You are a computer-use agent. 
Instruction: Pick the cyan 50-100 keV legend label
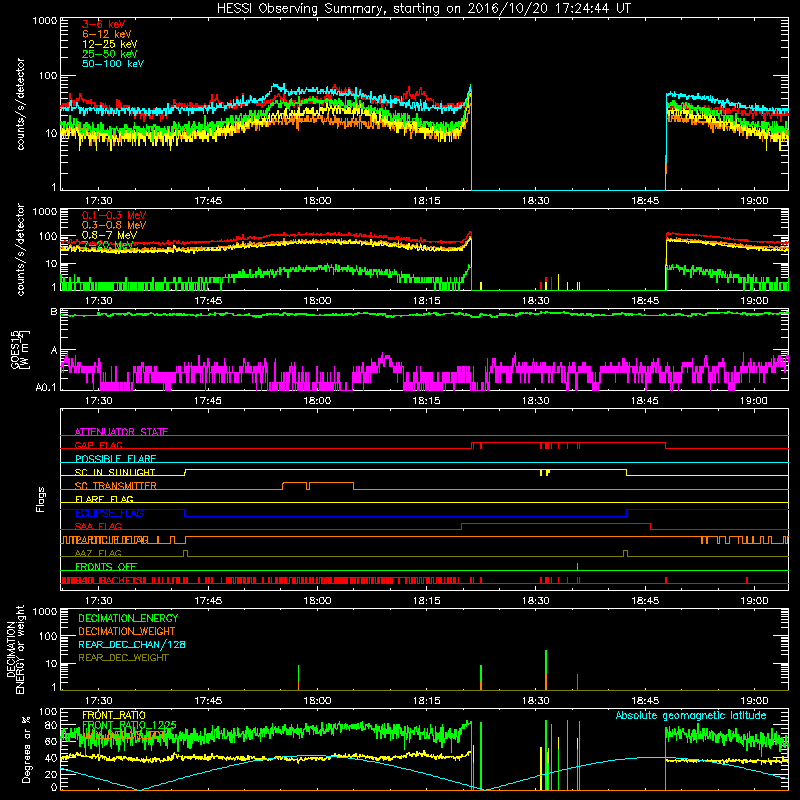click(x=113, y=64)
